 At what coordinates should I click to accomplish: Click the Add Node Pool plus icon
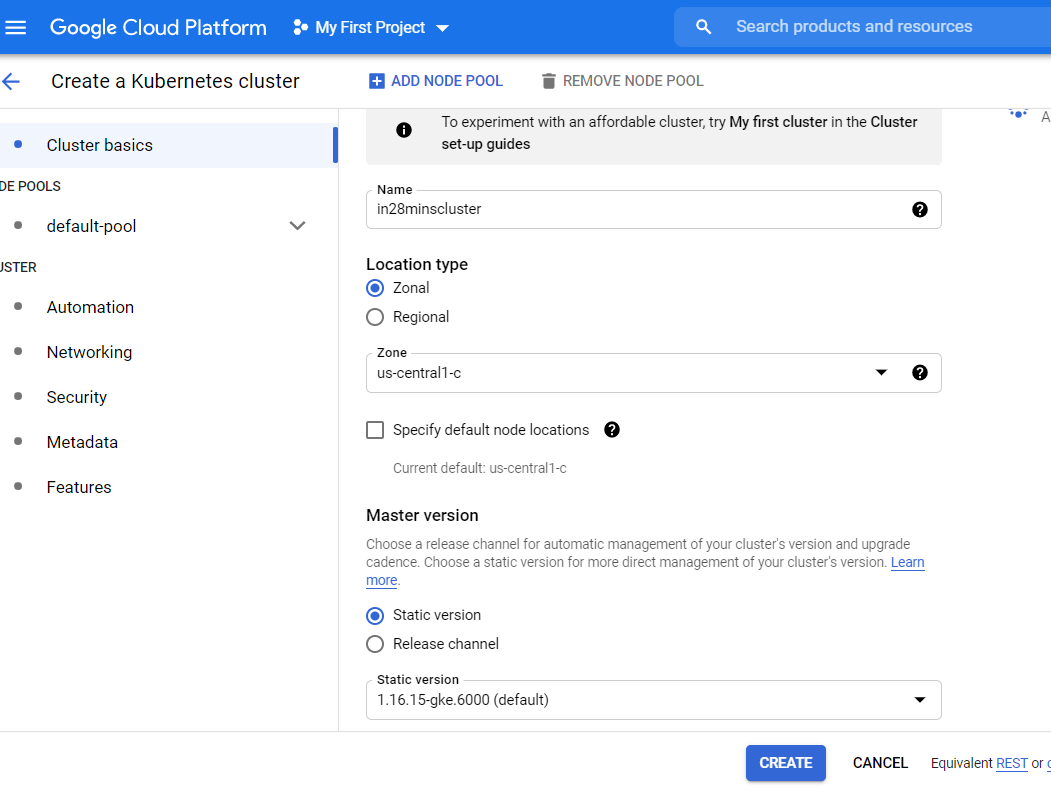click(376, 81)
